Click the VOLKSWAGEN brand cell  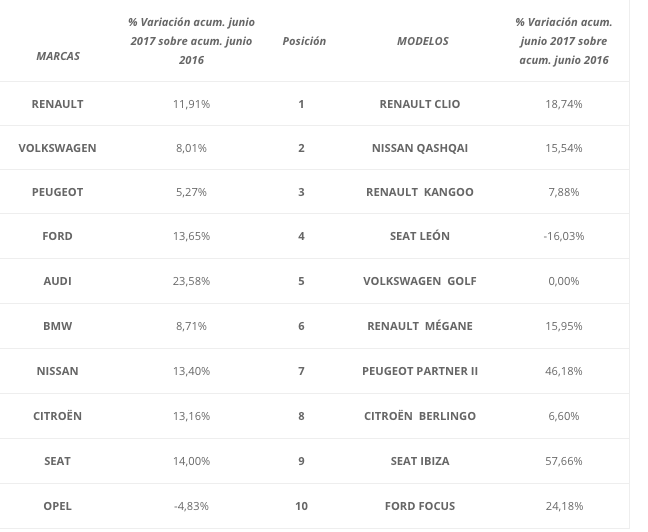(x=57, y=148)
